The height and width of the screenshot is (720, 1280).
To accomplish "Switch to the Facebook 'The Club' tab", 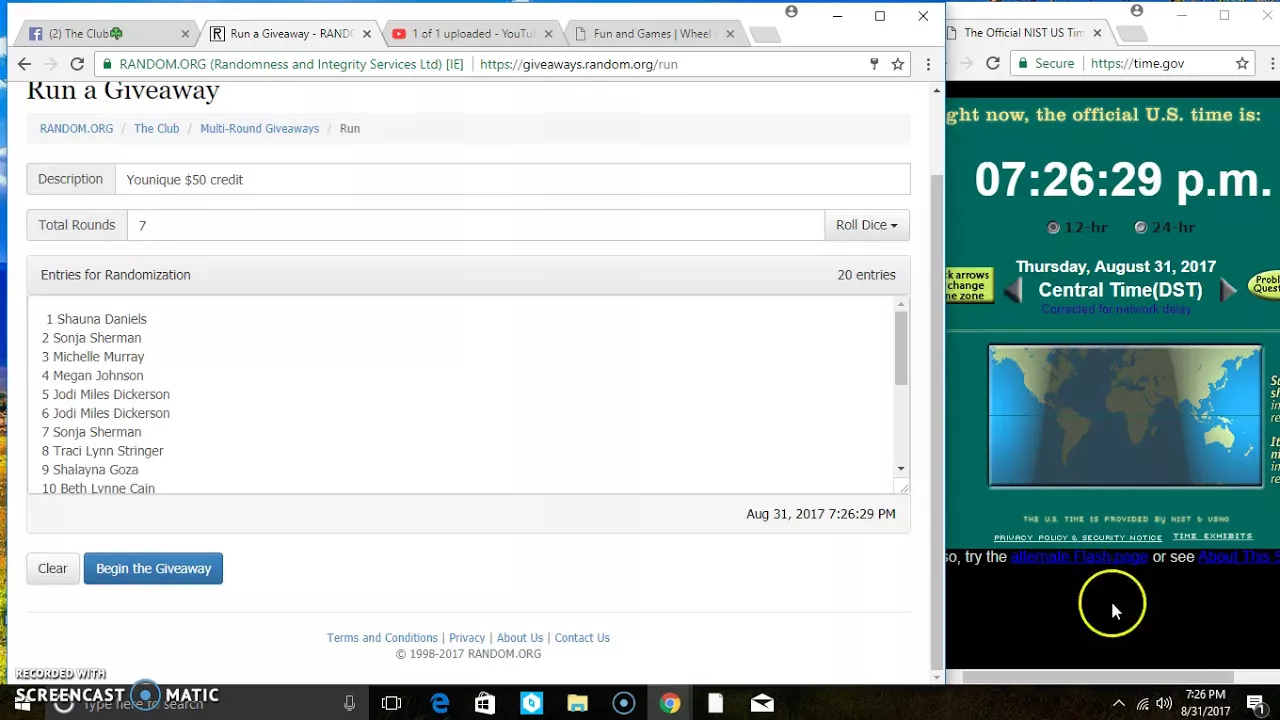I will coord(105,34).
